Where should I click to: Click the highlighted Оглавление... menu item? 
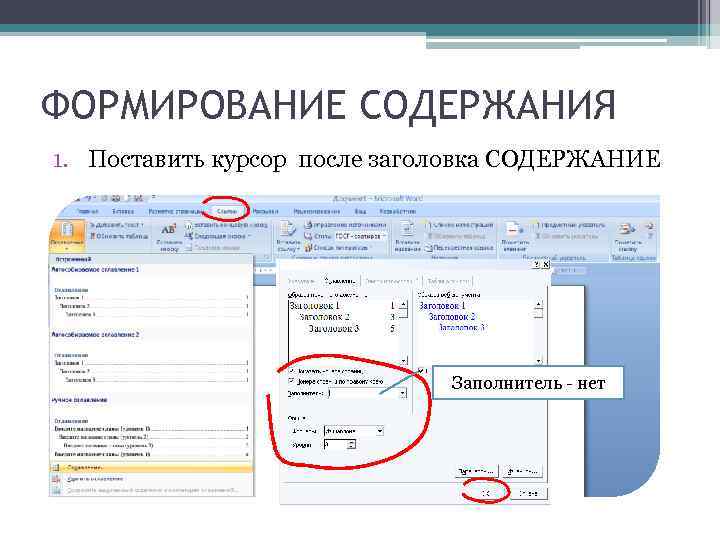click(x=151, y=467)
